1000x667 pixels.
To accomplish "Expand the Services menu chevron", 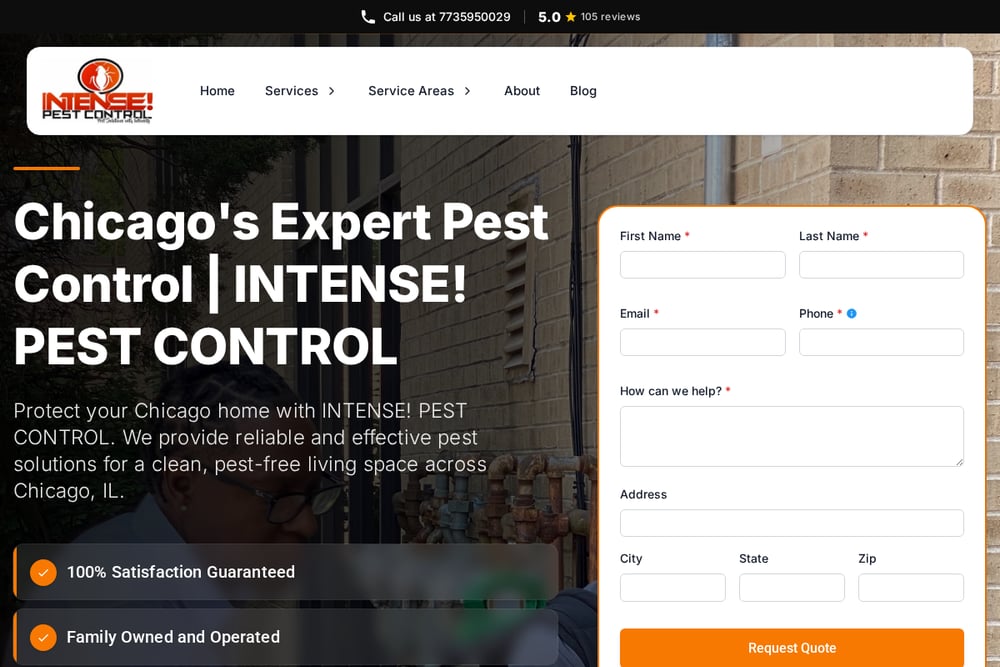I will coord(332,91).
